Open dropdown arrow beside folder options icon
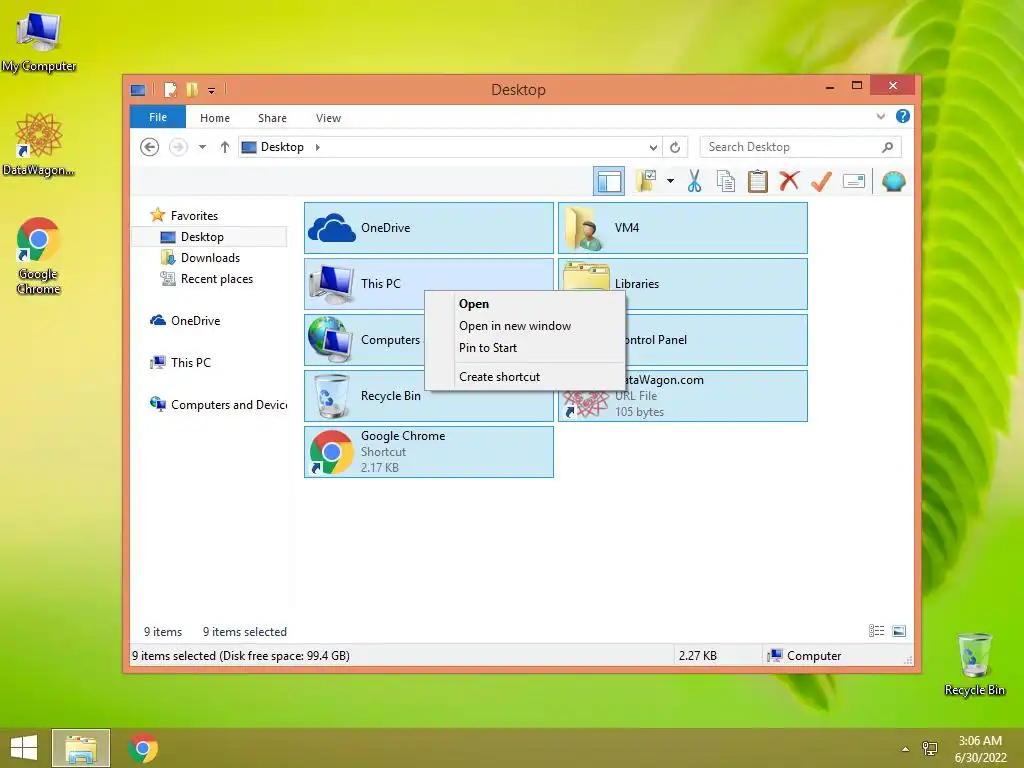 [670, 181]
